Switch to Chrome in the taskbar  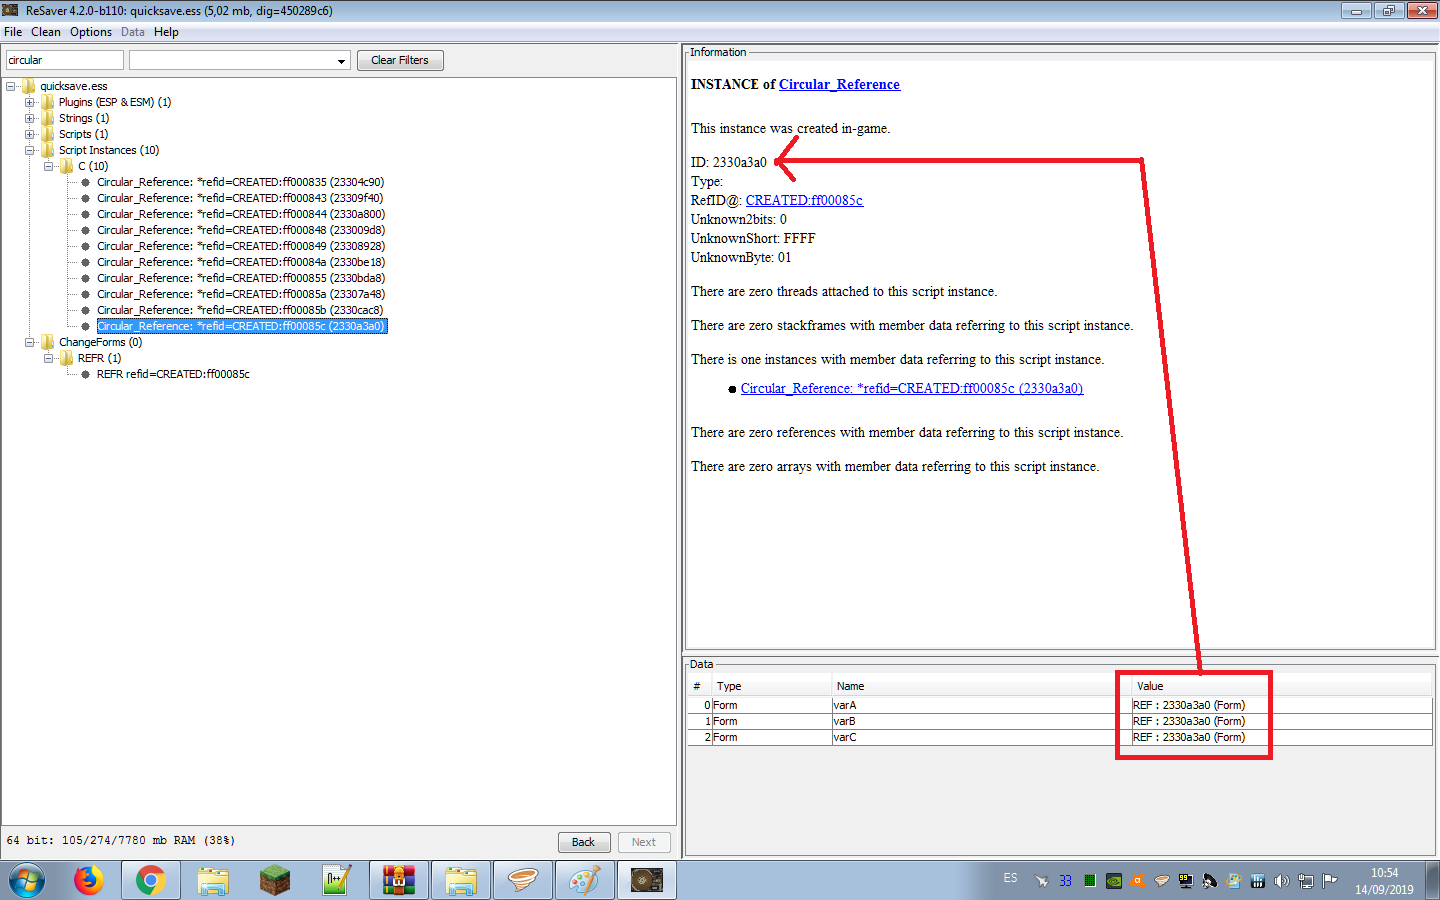point(151,881)
